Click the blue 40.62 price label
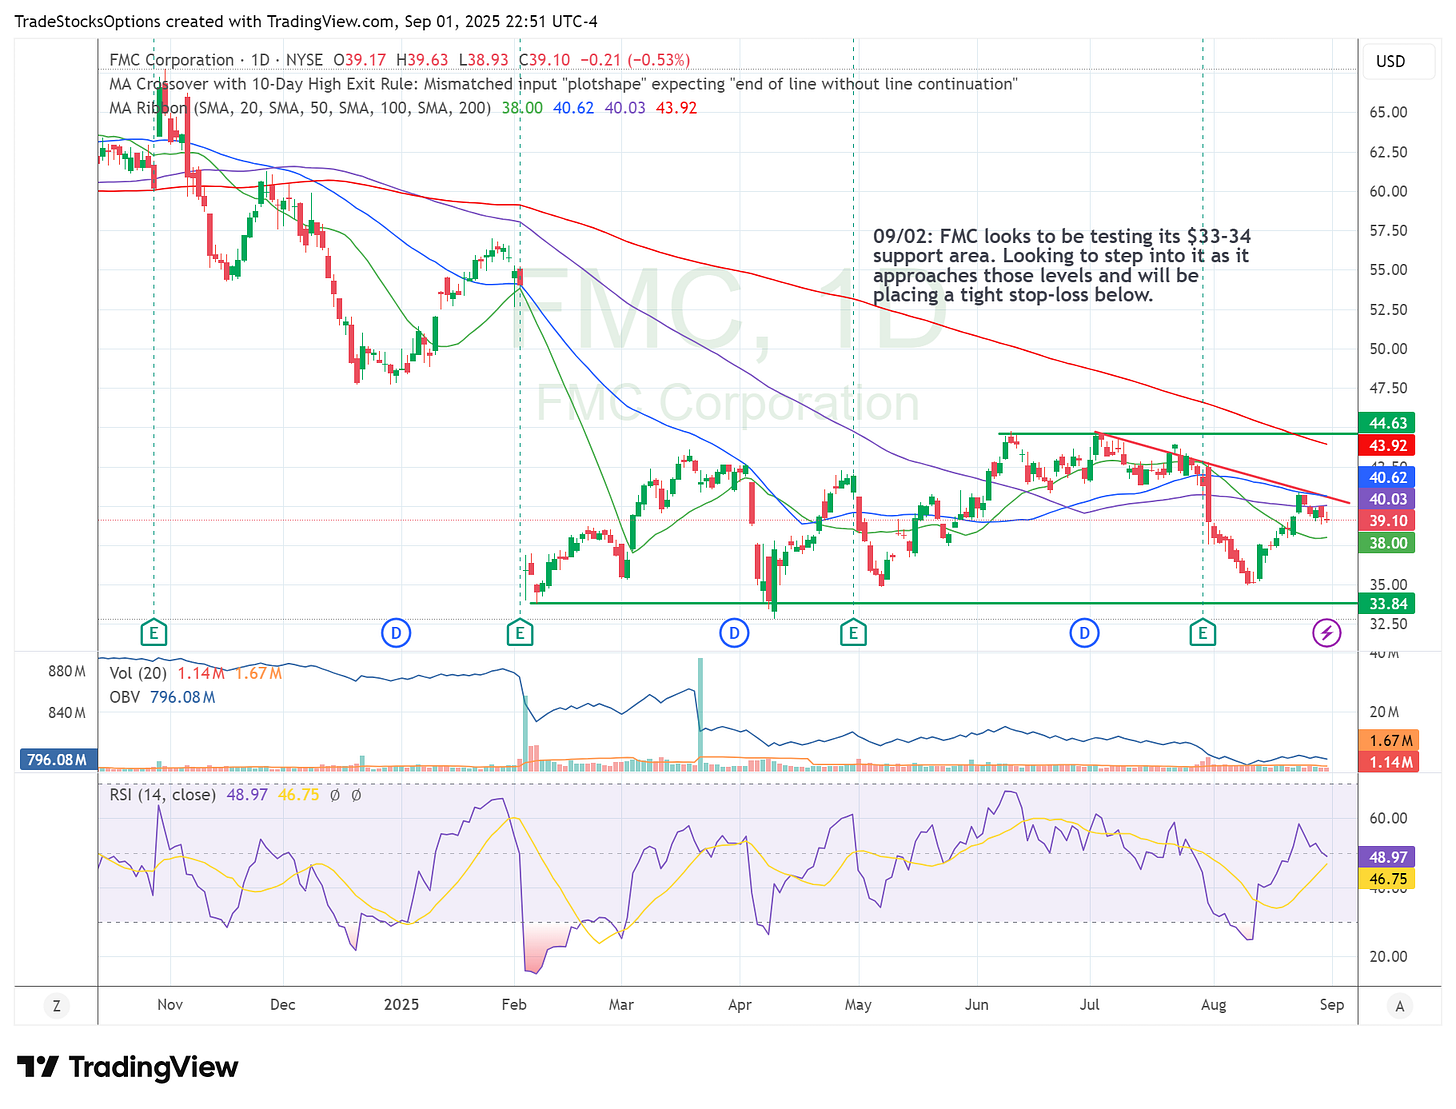This screenshot has width=1456, height=1109. (1387, 478)
